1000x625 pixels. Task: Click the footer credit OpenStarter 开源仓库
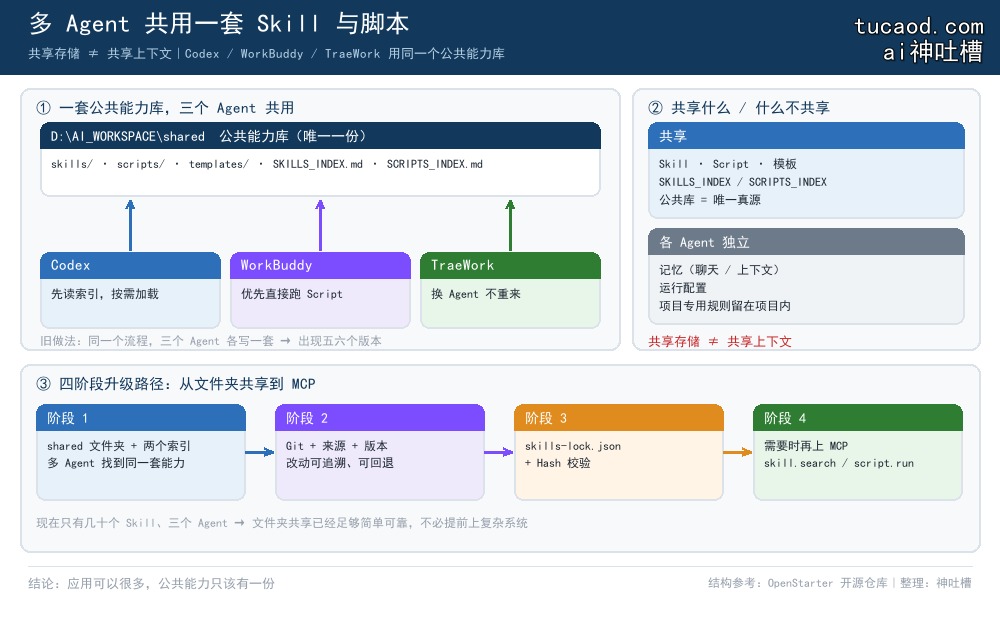point(827,583)
